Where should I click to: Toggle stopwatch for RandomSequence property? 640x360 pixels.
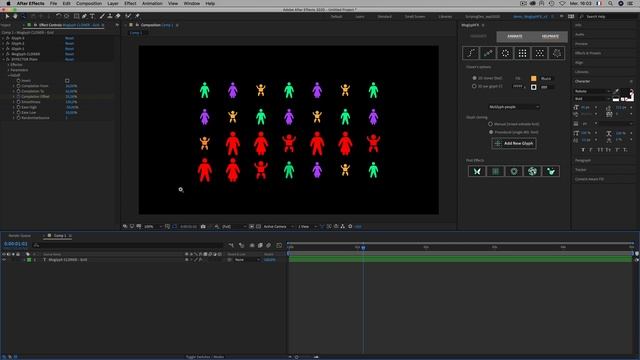(x=18, y=118)
